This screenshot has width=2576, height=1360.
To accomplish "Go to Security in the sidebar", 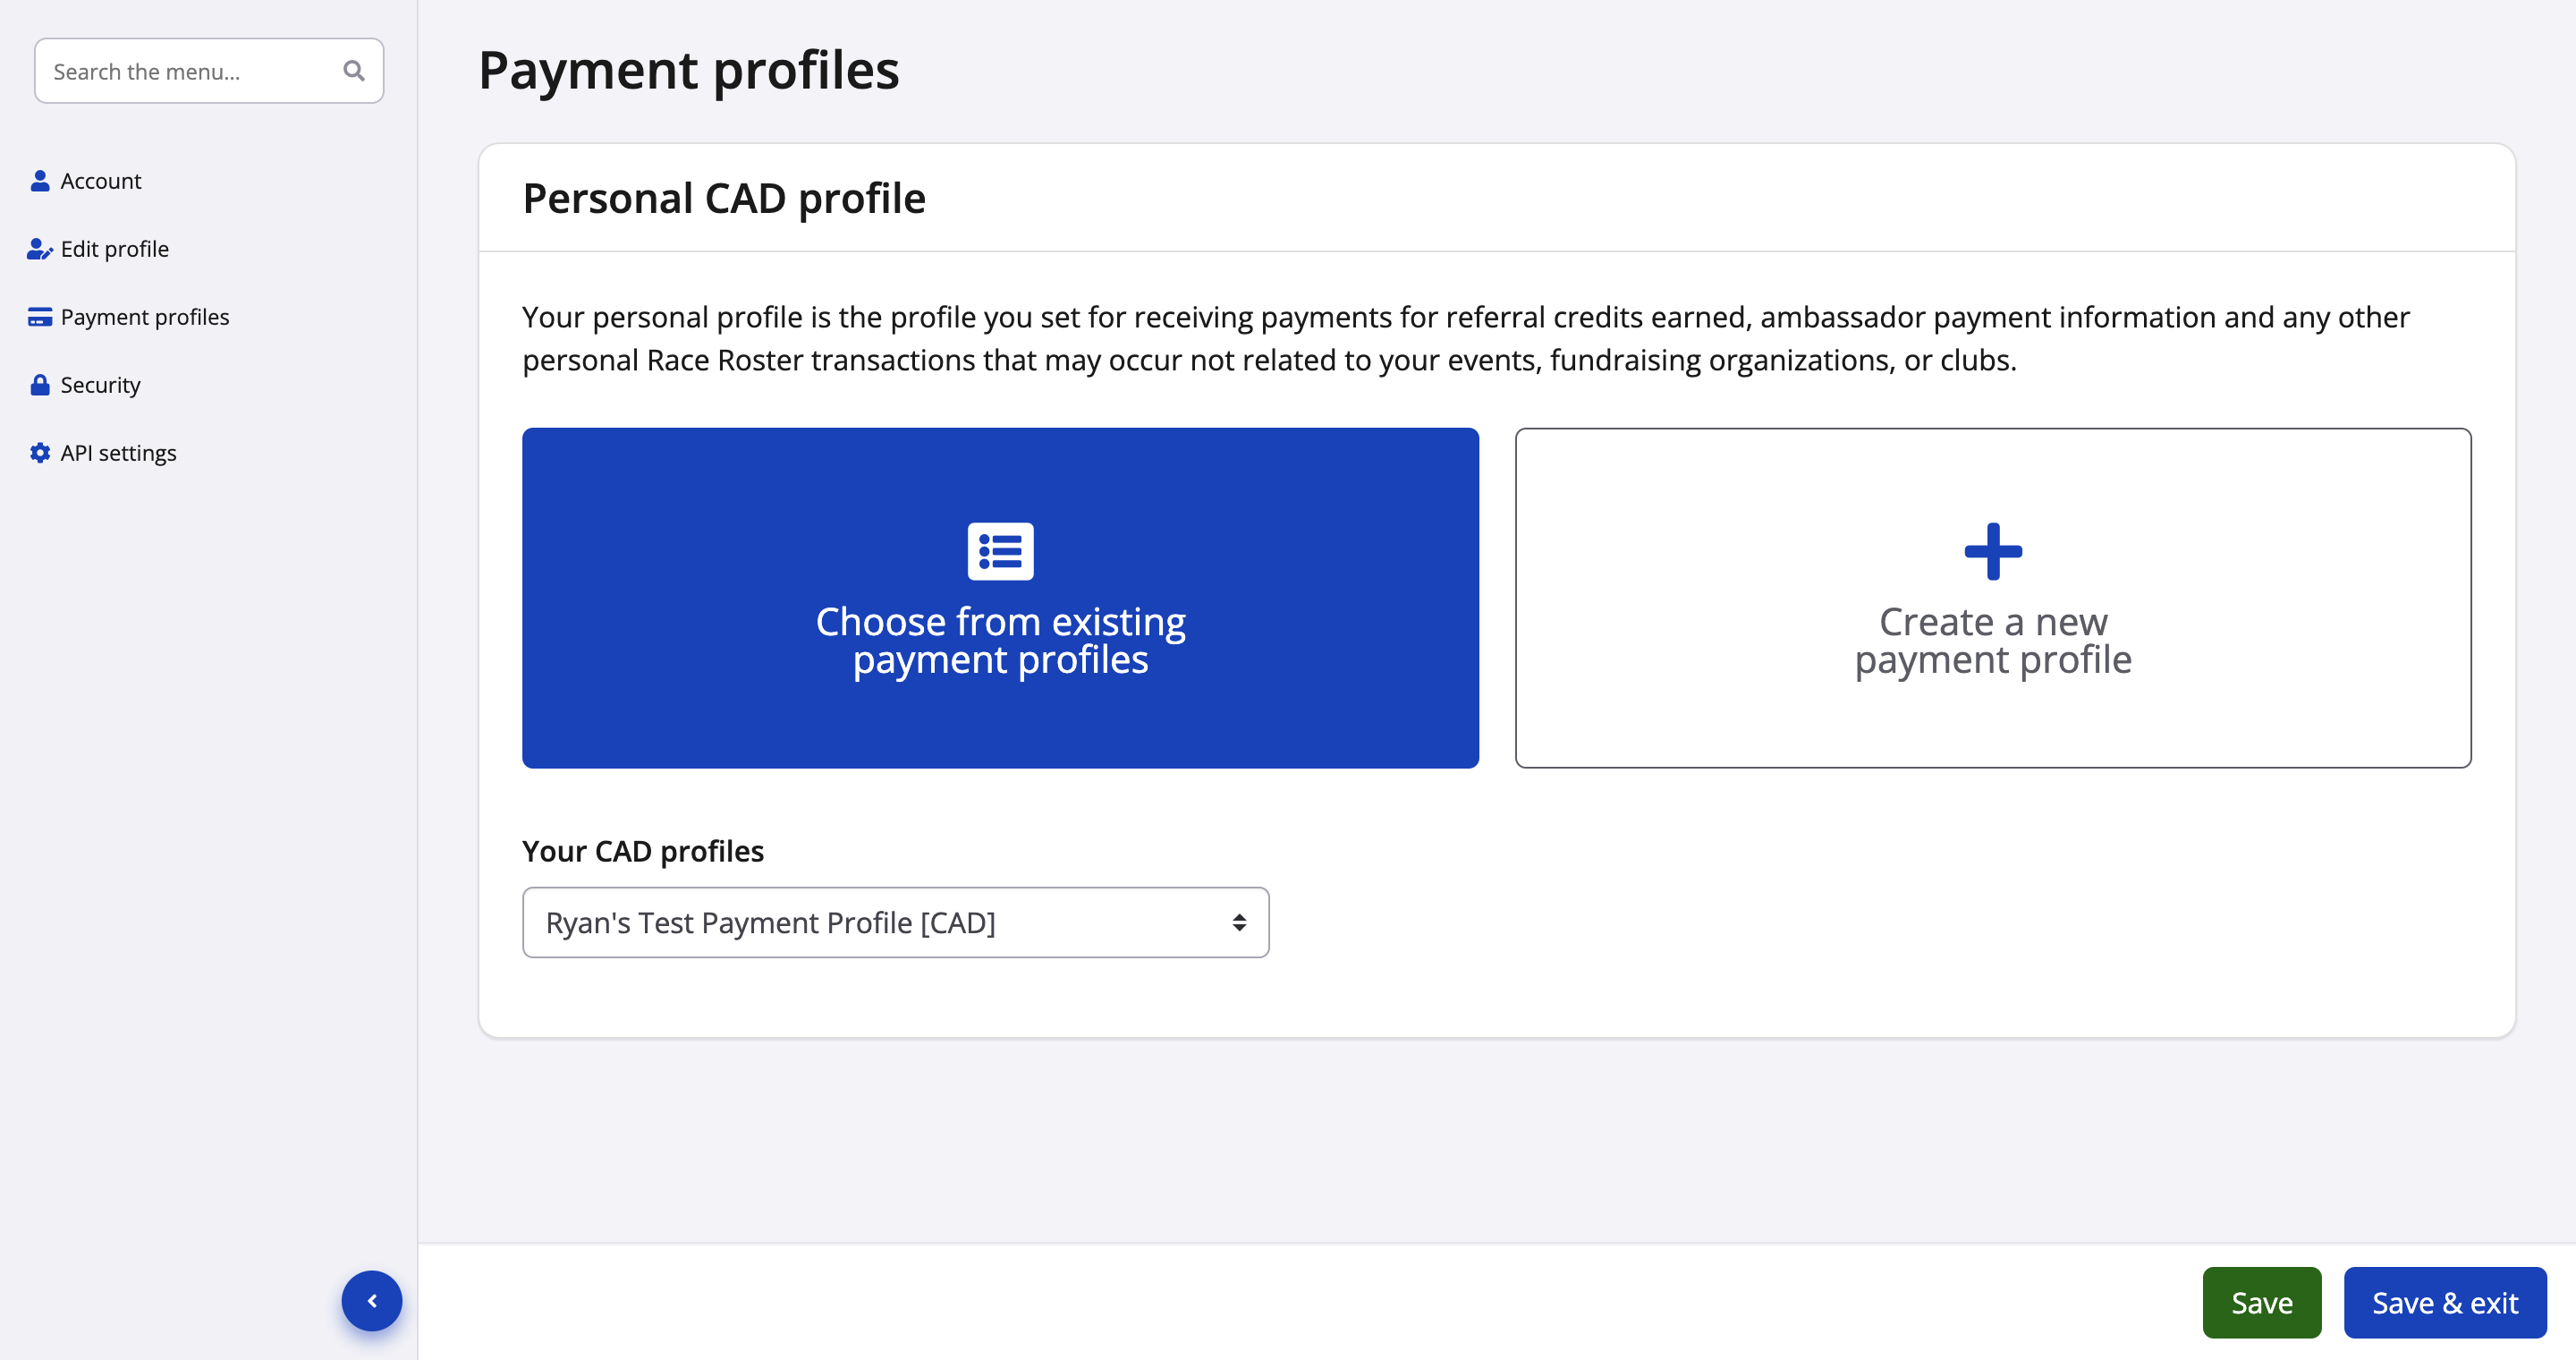I will [x=100, y=385].
